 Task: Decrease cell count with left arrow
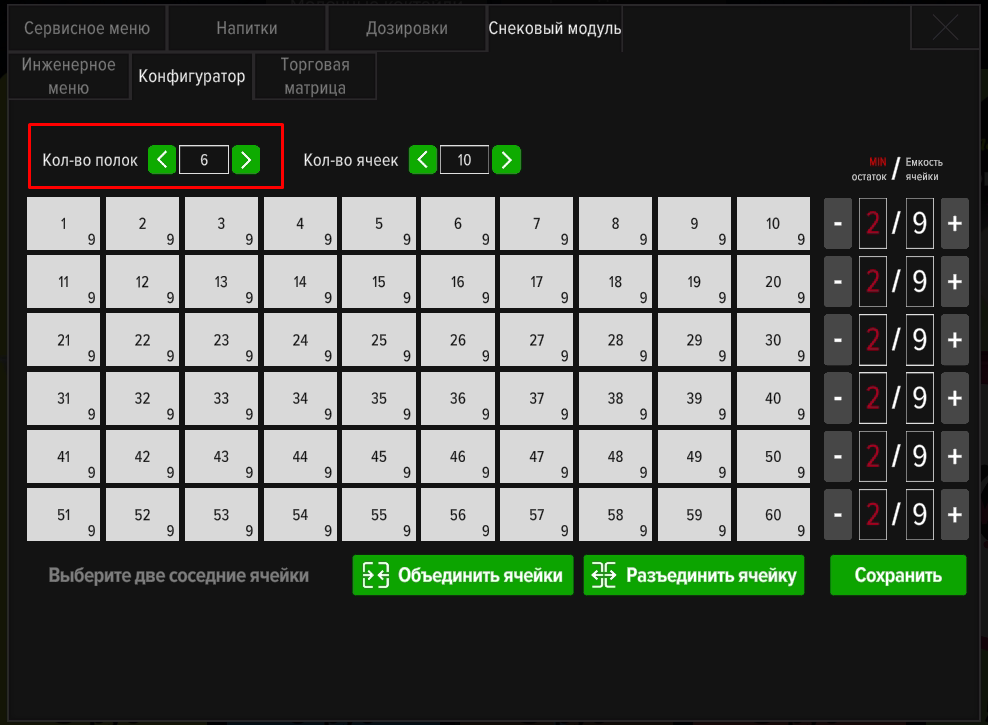pos(423,159)
